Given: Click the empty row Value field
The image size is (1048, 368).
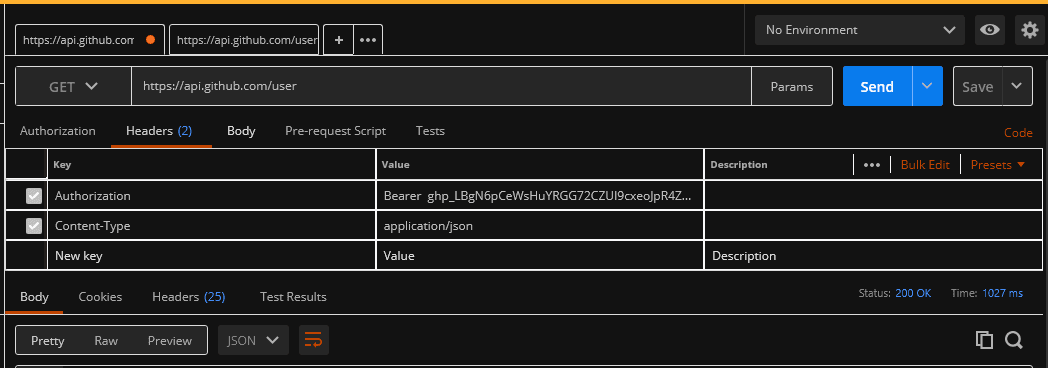Looking at the screenshot, I should point(540,256).
